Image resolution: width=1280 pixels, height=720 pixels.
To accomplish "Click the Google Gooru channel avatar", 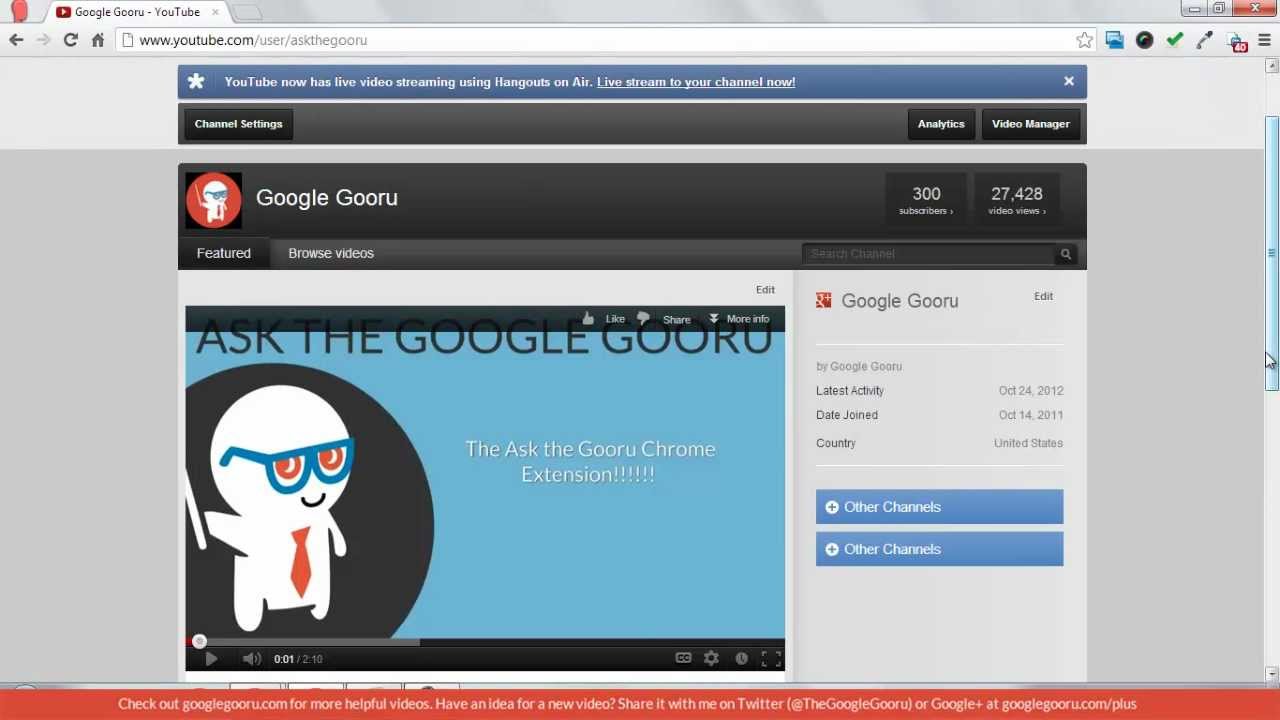I will pyautogui.click(x=213, y=200).
